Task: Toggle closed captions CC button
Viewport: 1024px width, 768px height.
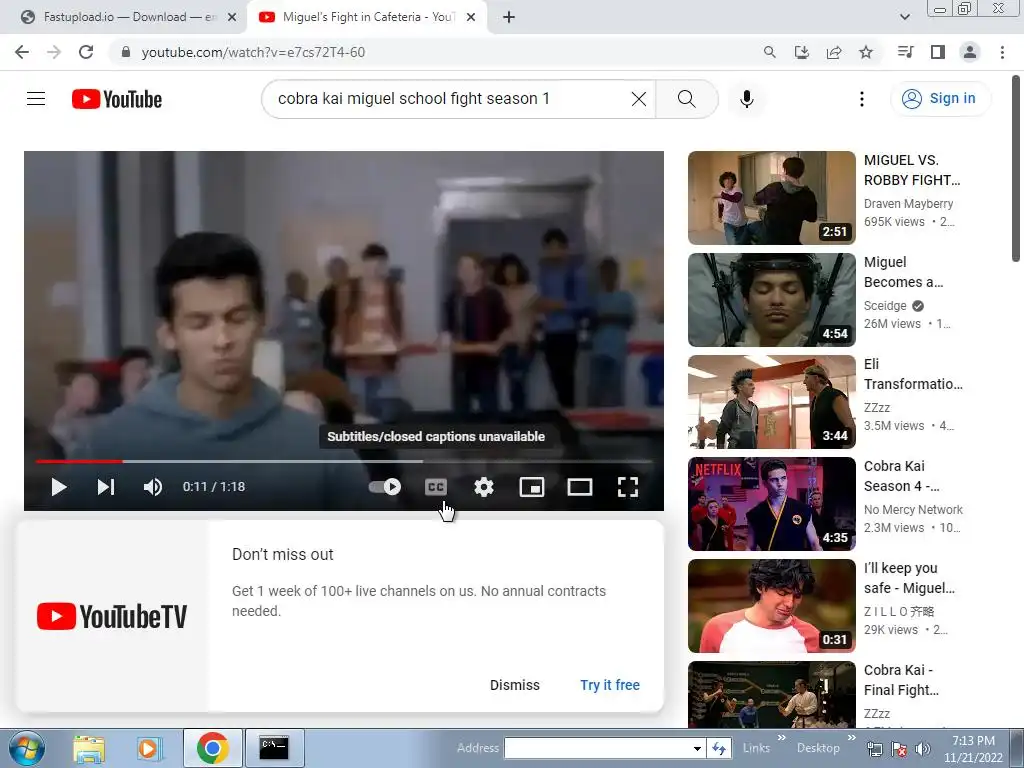Action: point(436,487)
